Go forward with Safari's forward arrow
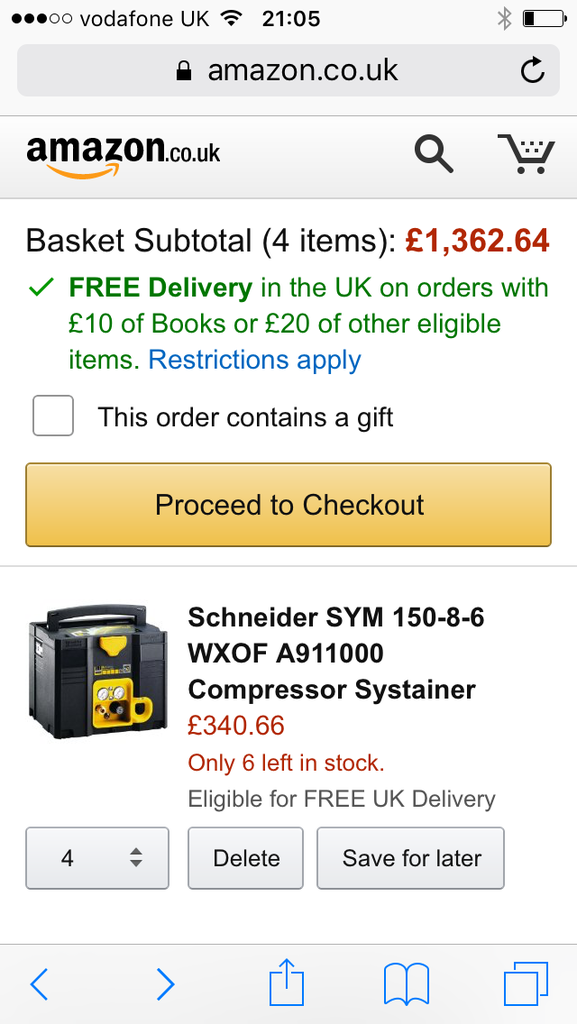 pos(165,984)
